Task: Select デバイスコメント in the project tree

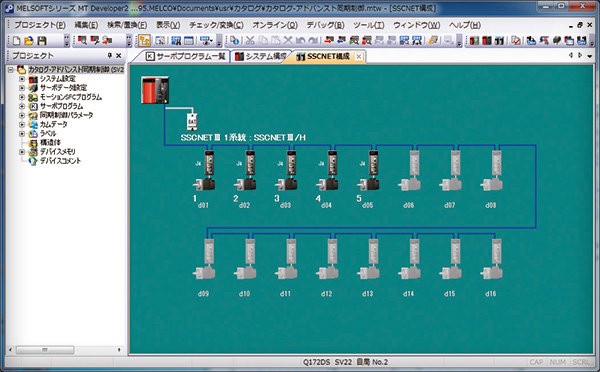Action: [60, 161]
